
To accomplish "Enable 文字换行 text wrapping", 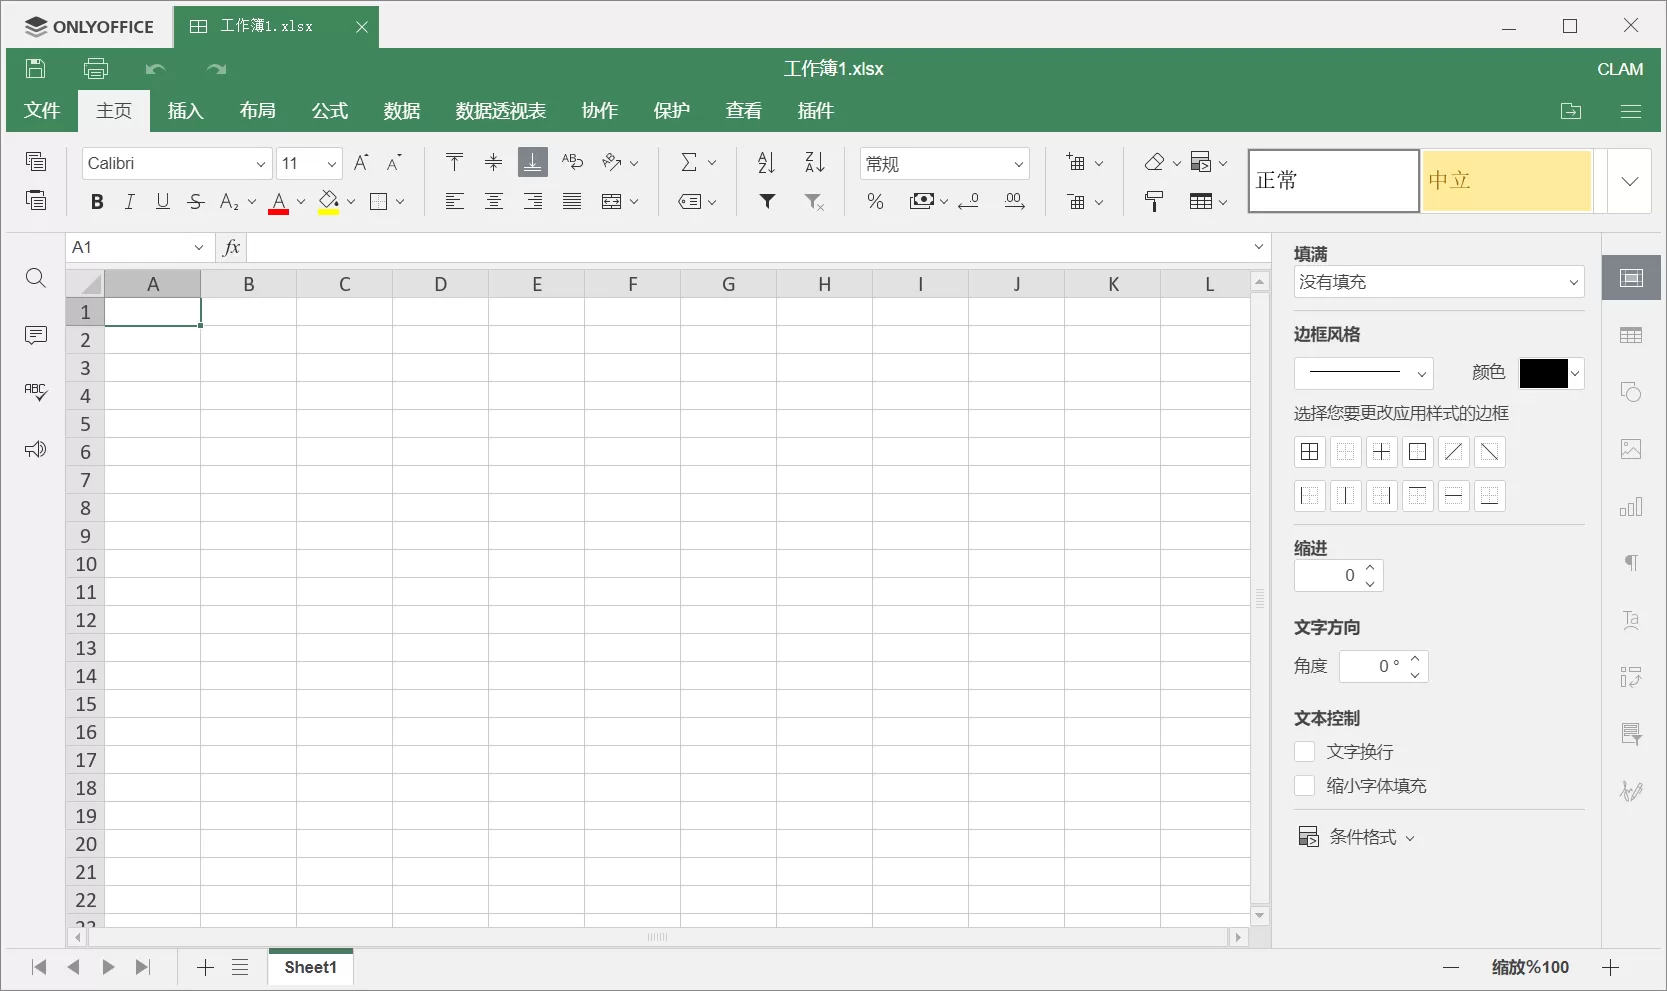I will pos(1305,751).
